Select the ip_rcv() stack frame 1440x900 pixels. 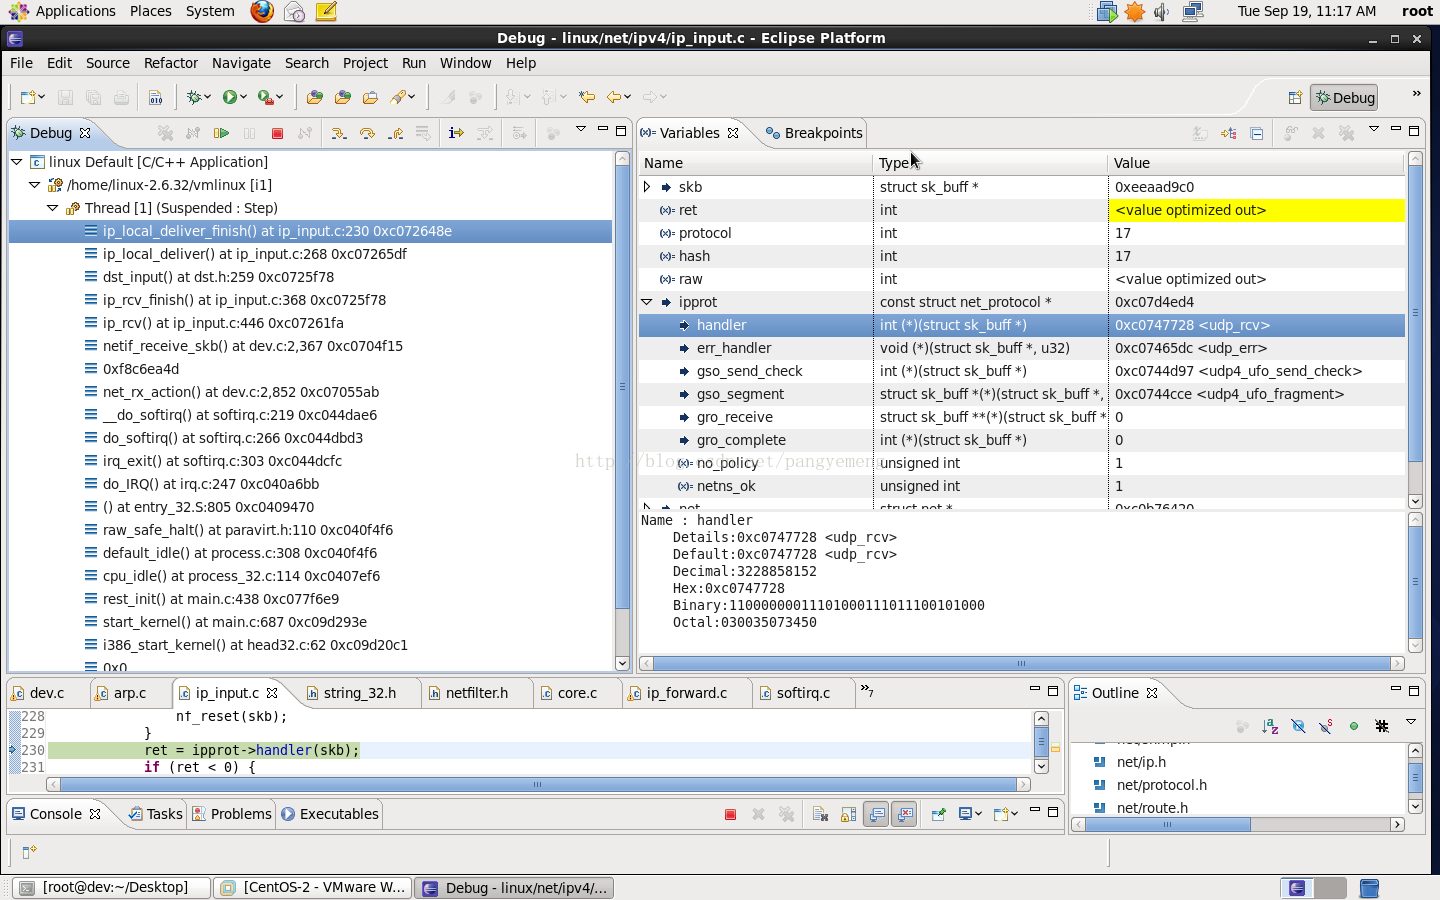pyautogui.click(x=223, y=323)
